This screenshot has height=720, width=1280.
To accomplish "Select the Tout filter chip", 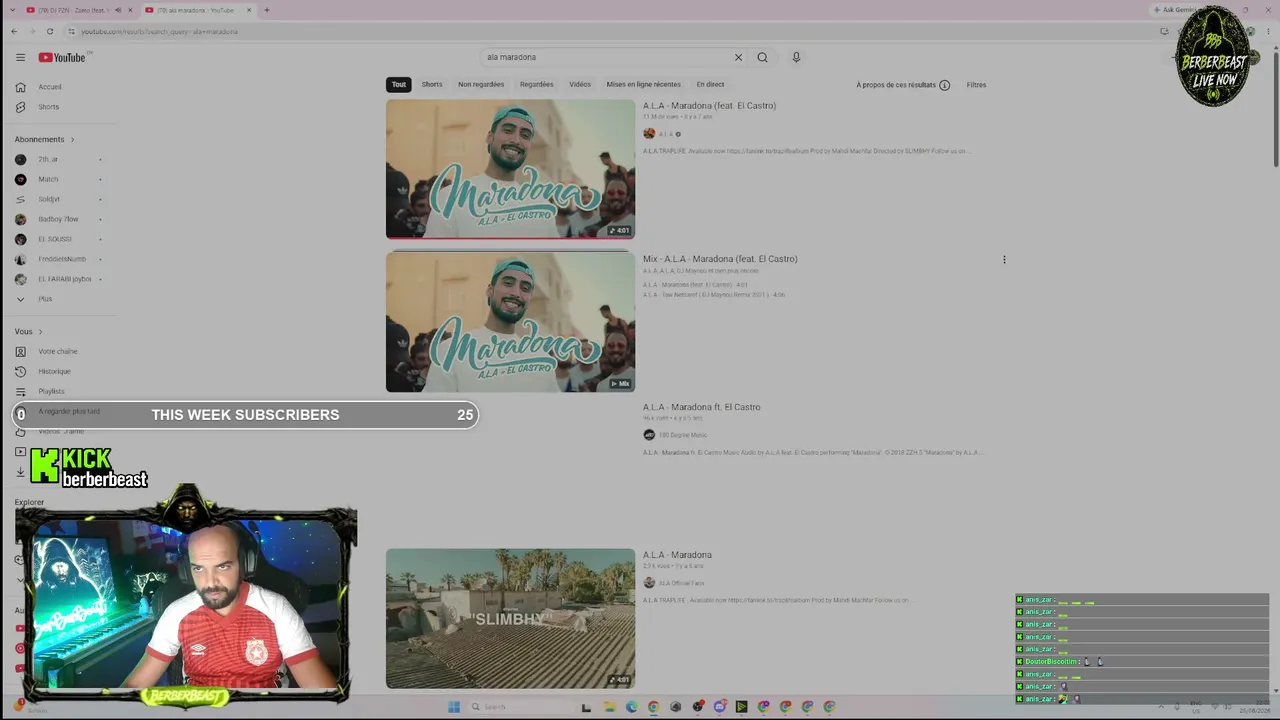I will tap(399, 85).
